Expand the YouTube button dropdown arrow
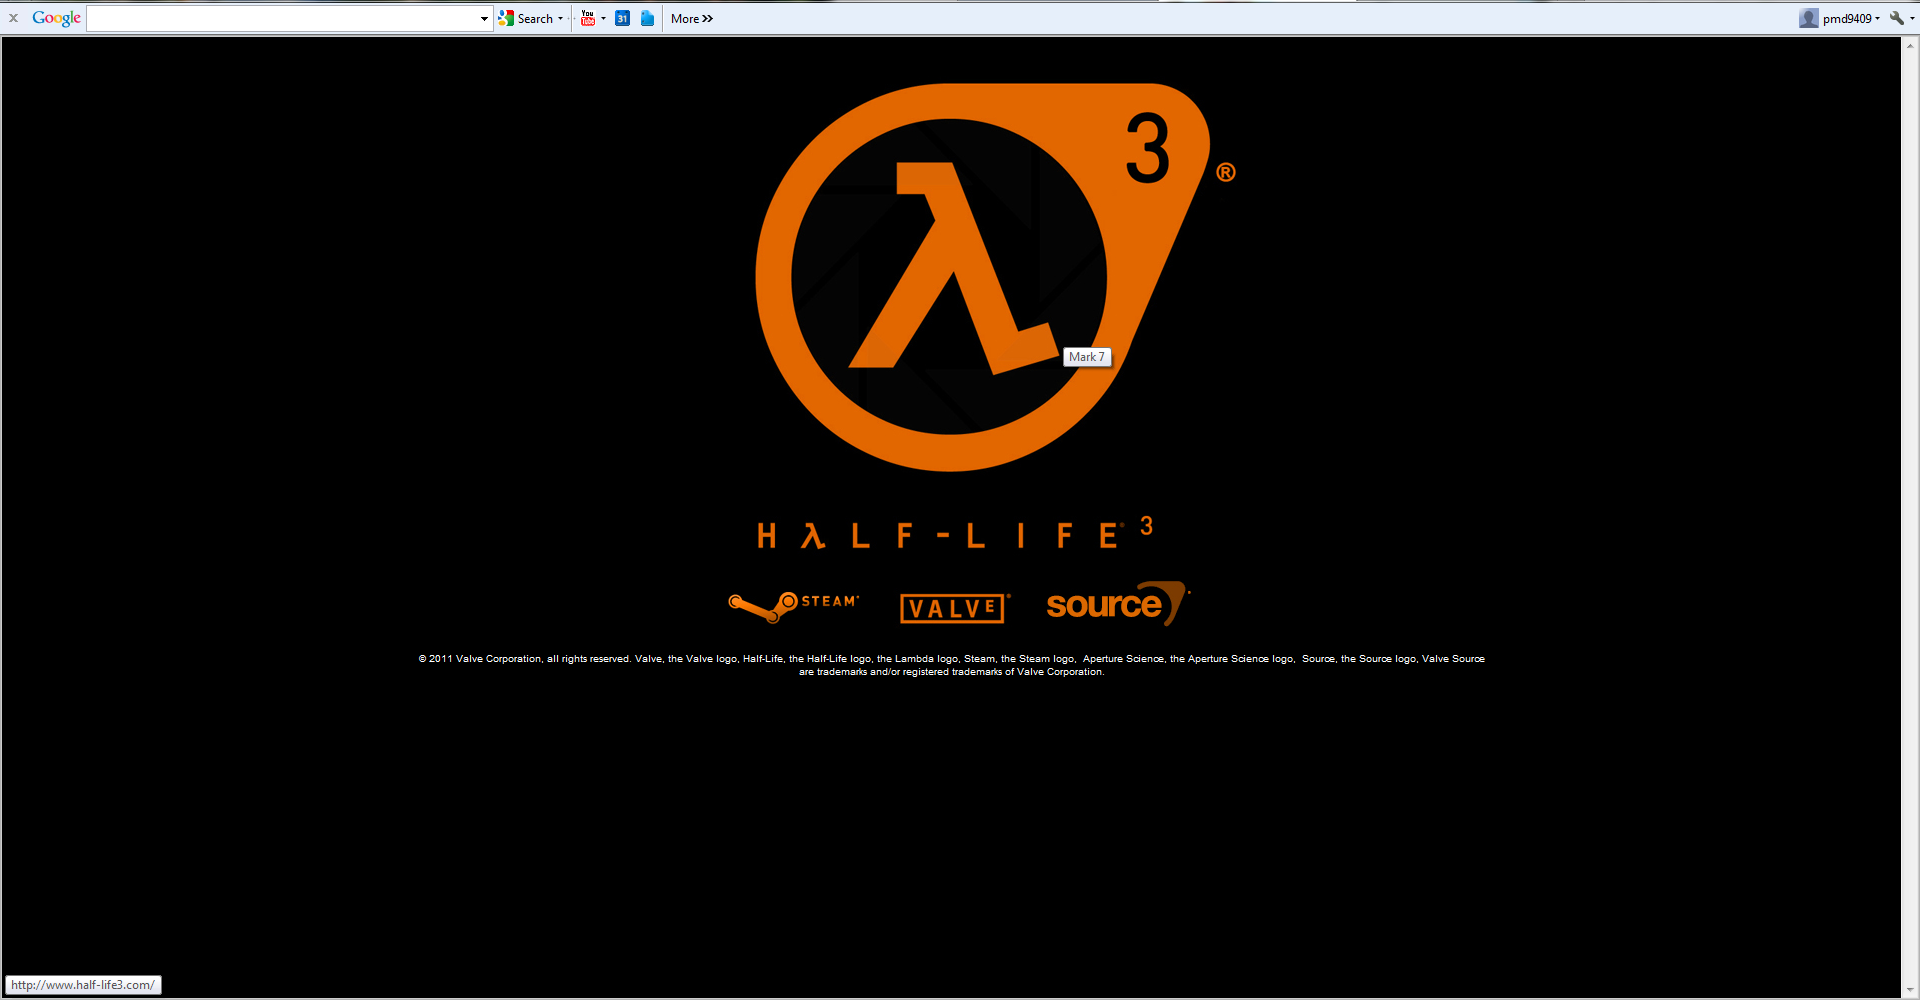The width and height of the screenshot is (1920, 1000). point(603,19)
